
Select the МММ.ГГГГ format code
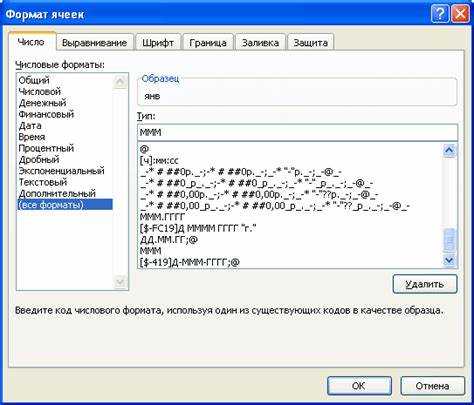[162, 217]
